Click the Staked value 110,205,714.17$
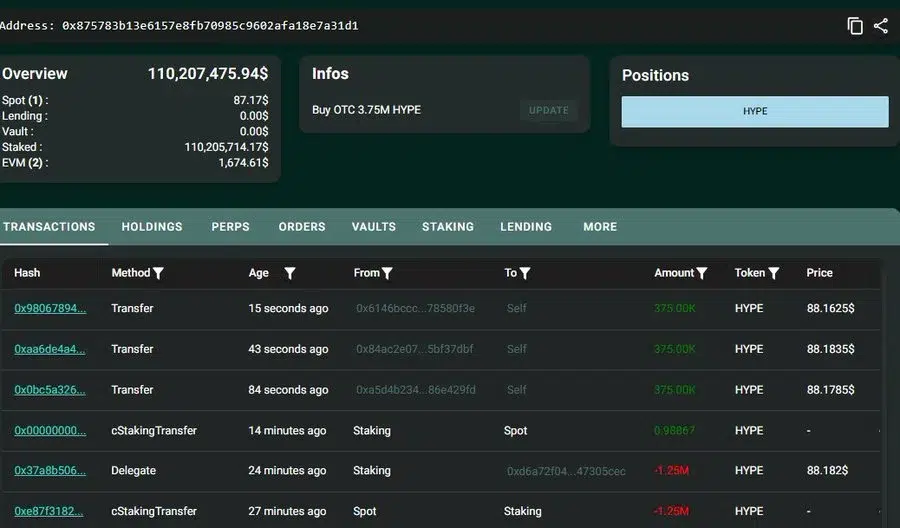This screenshot has width=900, height=528. click(226, 147)
